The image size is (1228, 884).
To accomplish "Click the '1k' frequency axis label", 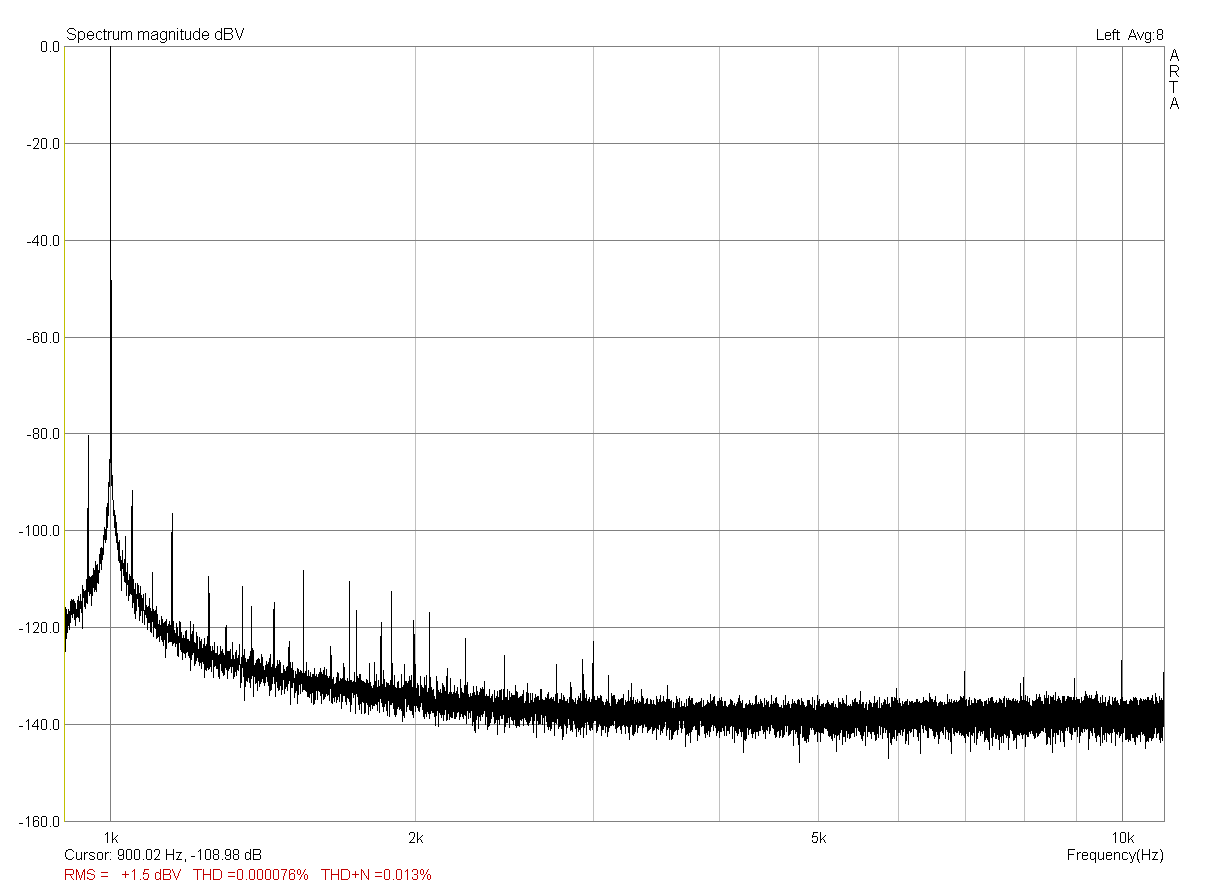I will [x=111, y=838].
